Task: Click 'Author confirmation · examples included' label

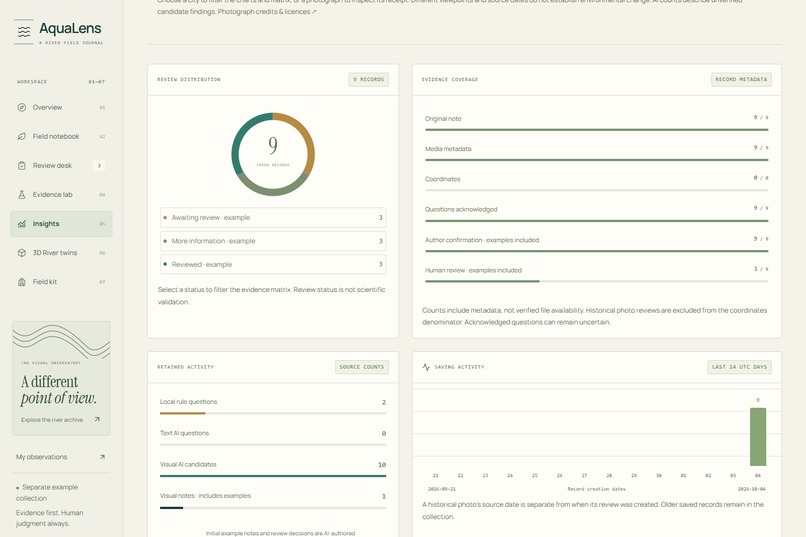Action: tap(482, 240)
